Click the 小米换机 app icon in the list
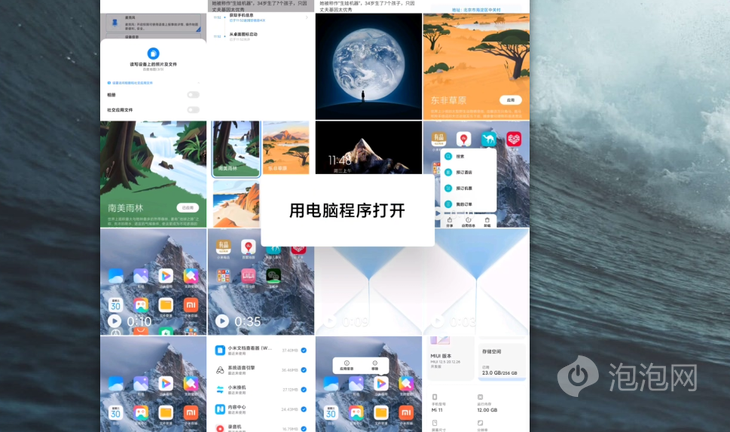This screenshot has width=730, height=432. tap(220, 390)
